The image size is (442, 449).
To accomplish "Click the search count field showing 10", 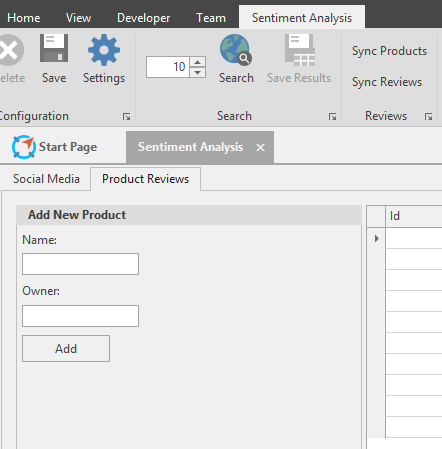I will (168, 67).
